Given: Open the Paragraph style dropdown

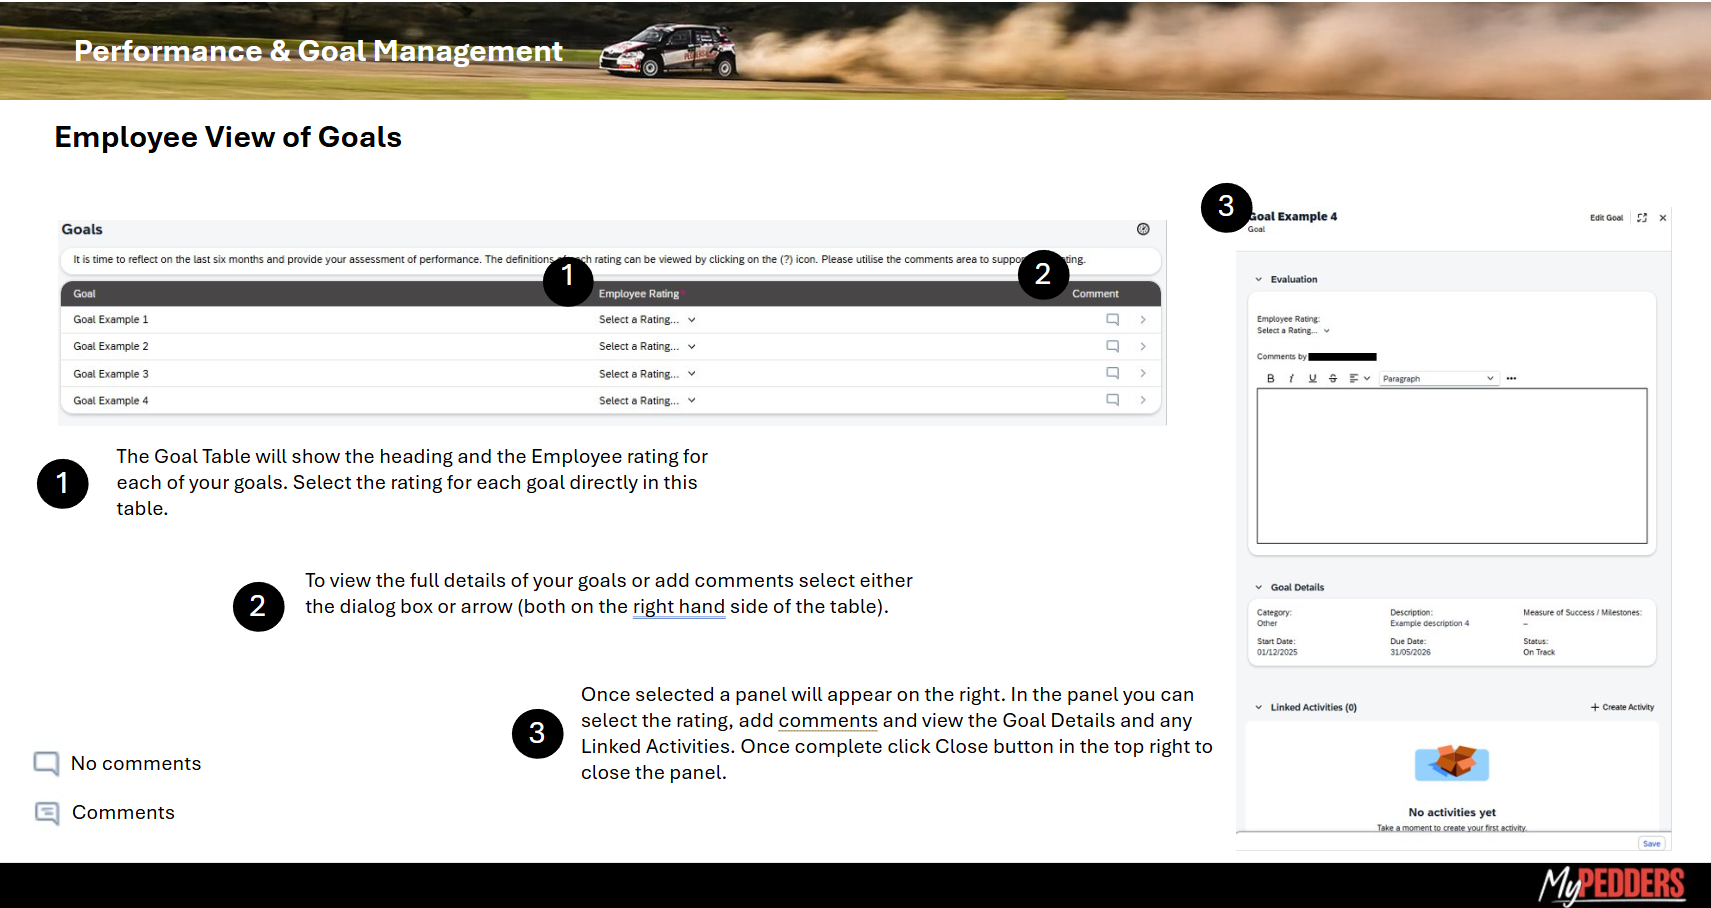Looking at the screenshot, I should point(1437,379).
